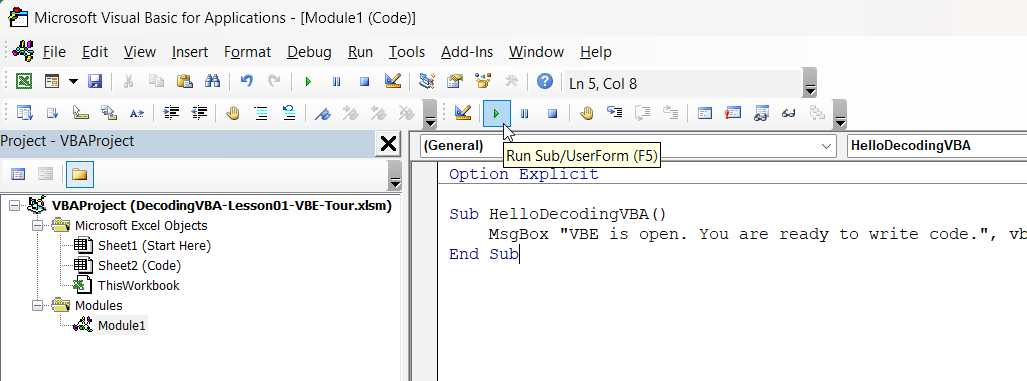Open the File menu
1027x381 pixels.
[x=54, y=52]
